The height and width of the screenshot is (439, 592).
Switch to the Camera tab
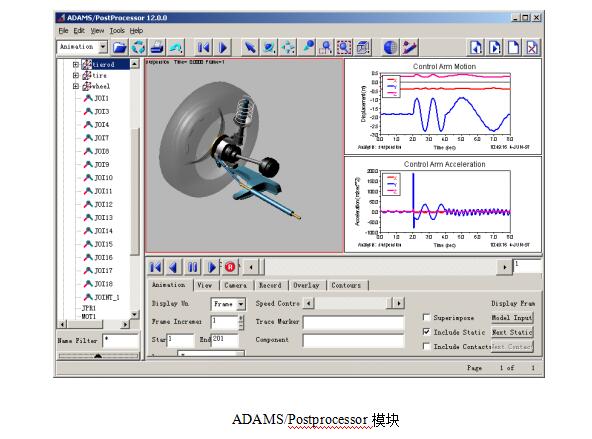tap(236, 285)
